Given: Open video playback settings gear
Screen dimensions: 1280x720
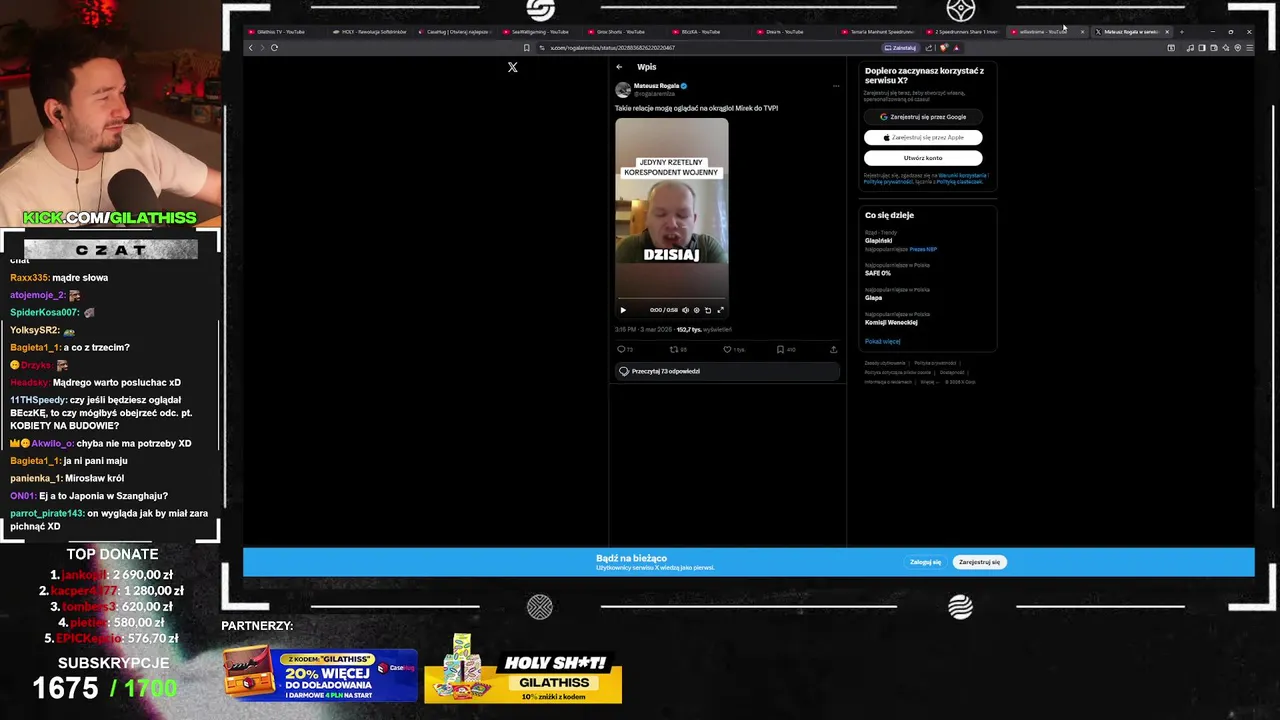Looking at the screenshot, I should click(x=696, y=310).
